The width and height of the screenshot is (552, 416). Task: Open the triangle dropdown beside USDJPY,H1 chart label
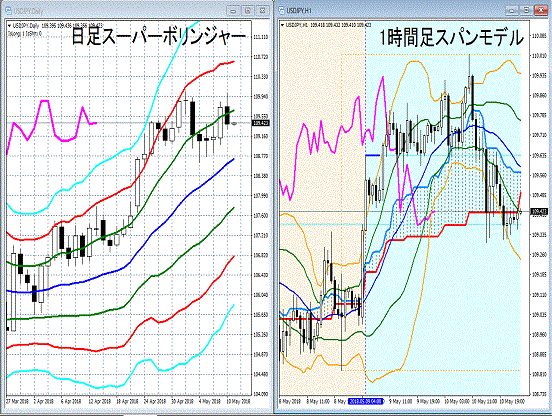pos(282,25)
